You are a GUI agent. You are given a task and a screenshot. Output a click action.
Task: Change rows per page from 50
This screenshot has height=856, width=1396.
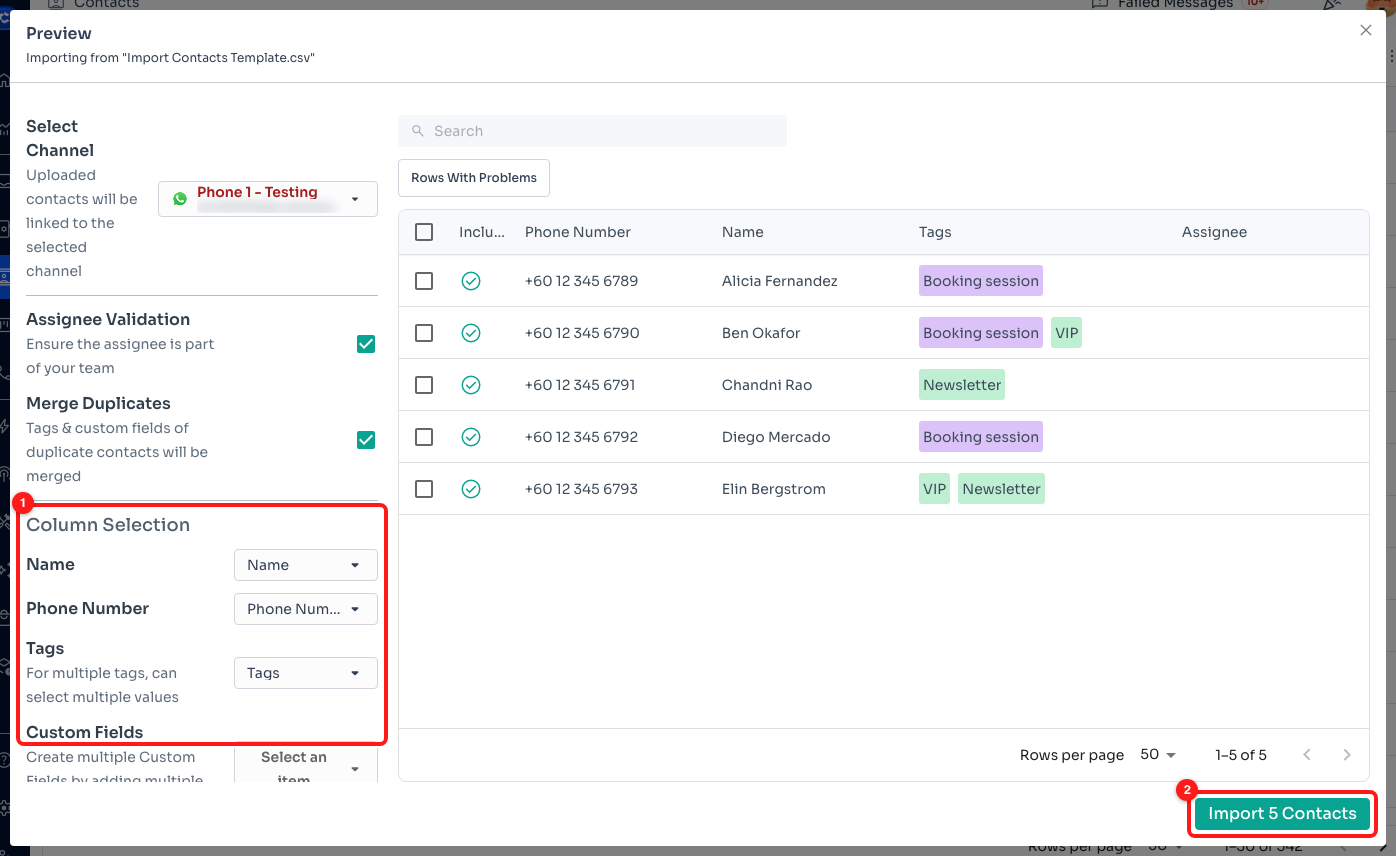[1158, 755]
